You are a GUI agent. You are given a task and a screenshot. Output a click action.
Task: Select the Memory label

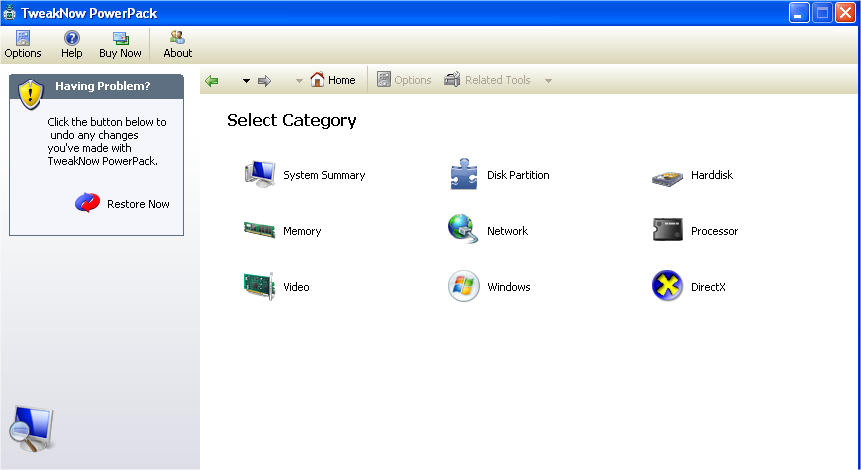click(302, 231)
